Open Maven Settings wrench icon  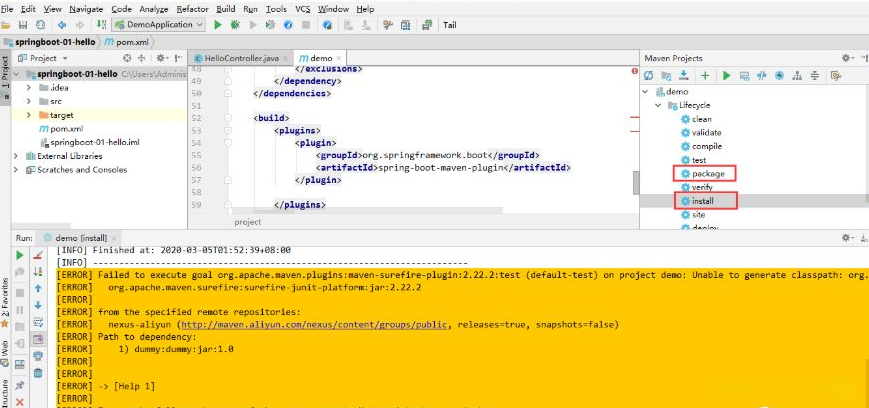tap(836, 76)
